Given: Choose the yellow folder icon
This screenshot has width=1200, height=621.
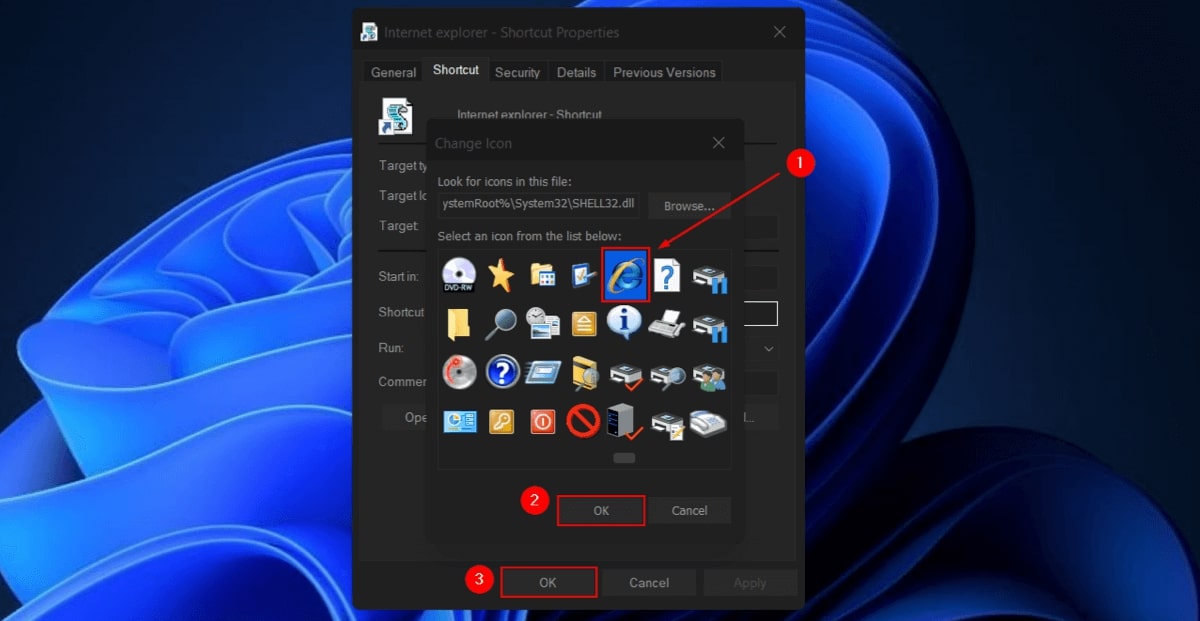Looking at the screenshot, I should click(460, 323).
